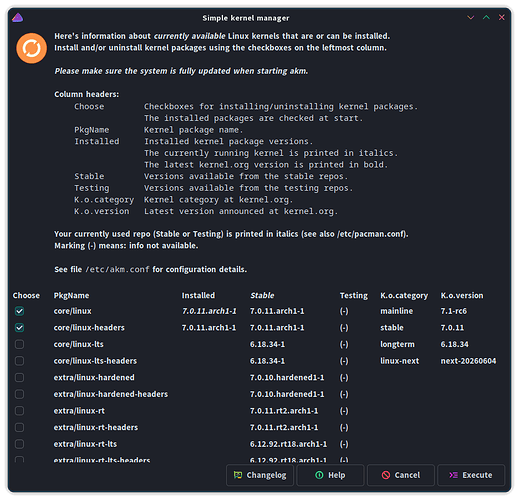This screenshot has height=500, width=518.
Task: Close the Simple kernel manager window
Action: point(501,17)
